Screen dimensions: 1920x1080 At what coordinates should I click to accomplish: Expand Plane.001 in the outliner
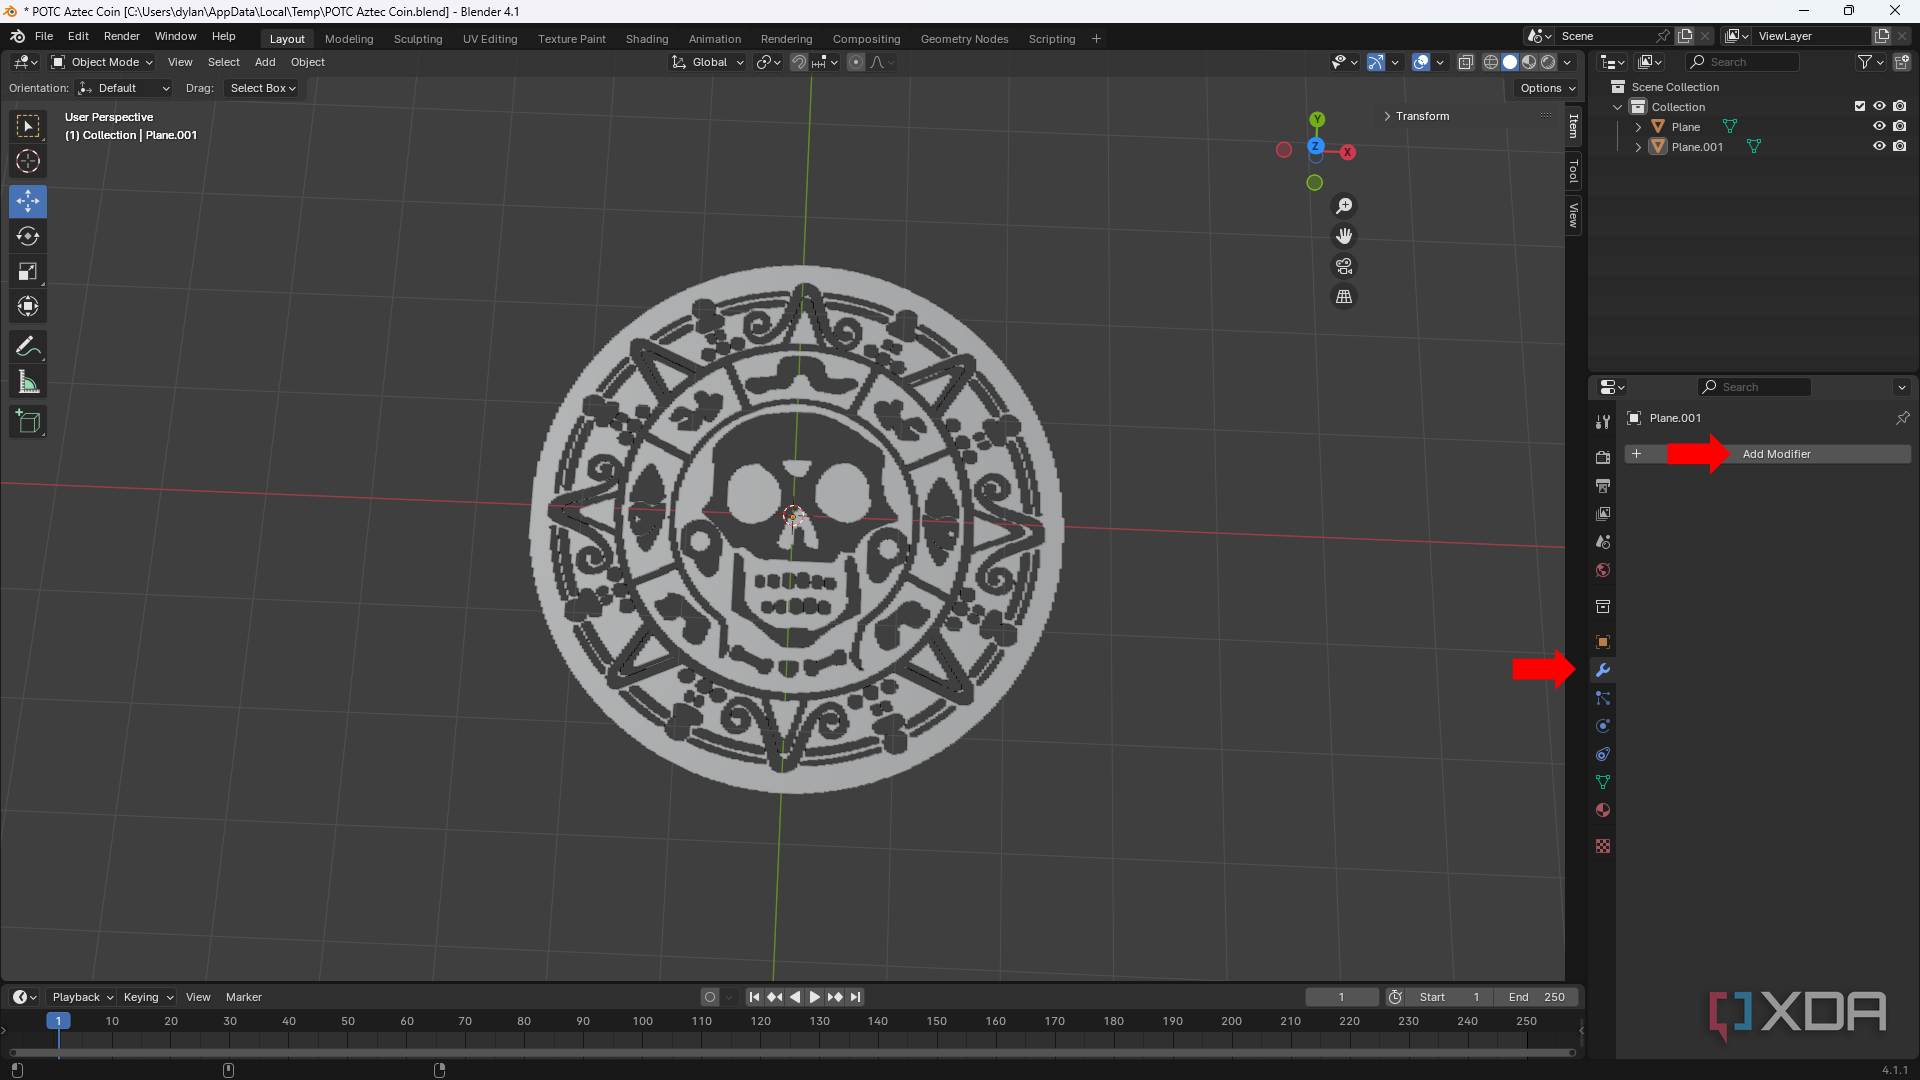click(x=1637, y=146)
